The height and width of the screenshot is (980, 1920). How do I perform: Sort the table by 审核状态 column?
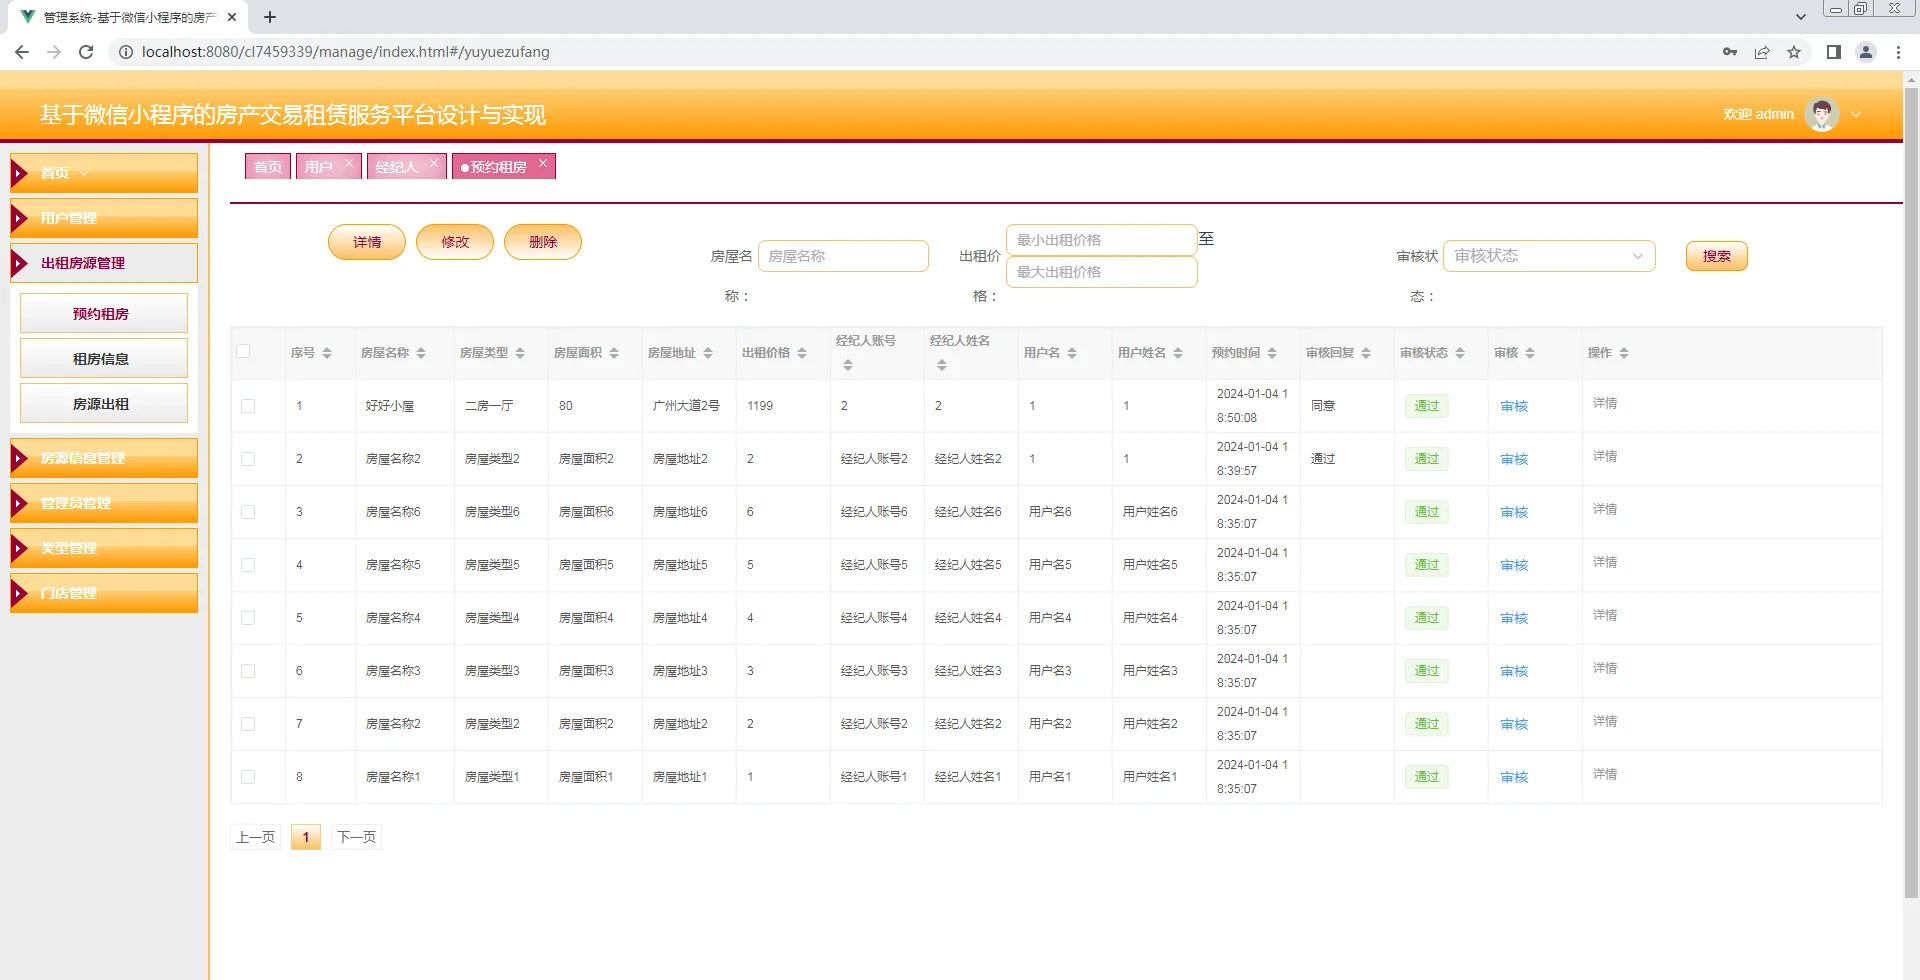click(1461, 352)
